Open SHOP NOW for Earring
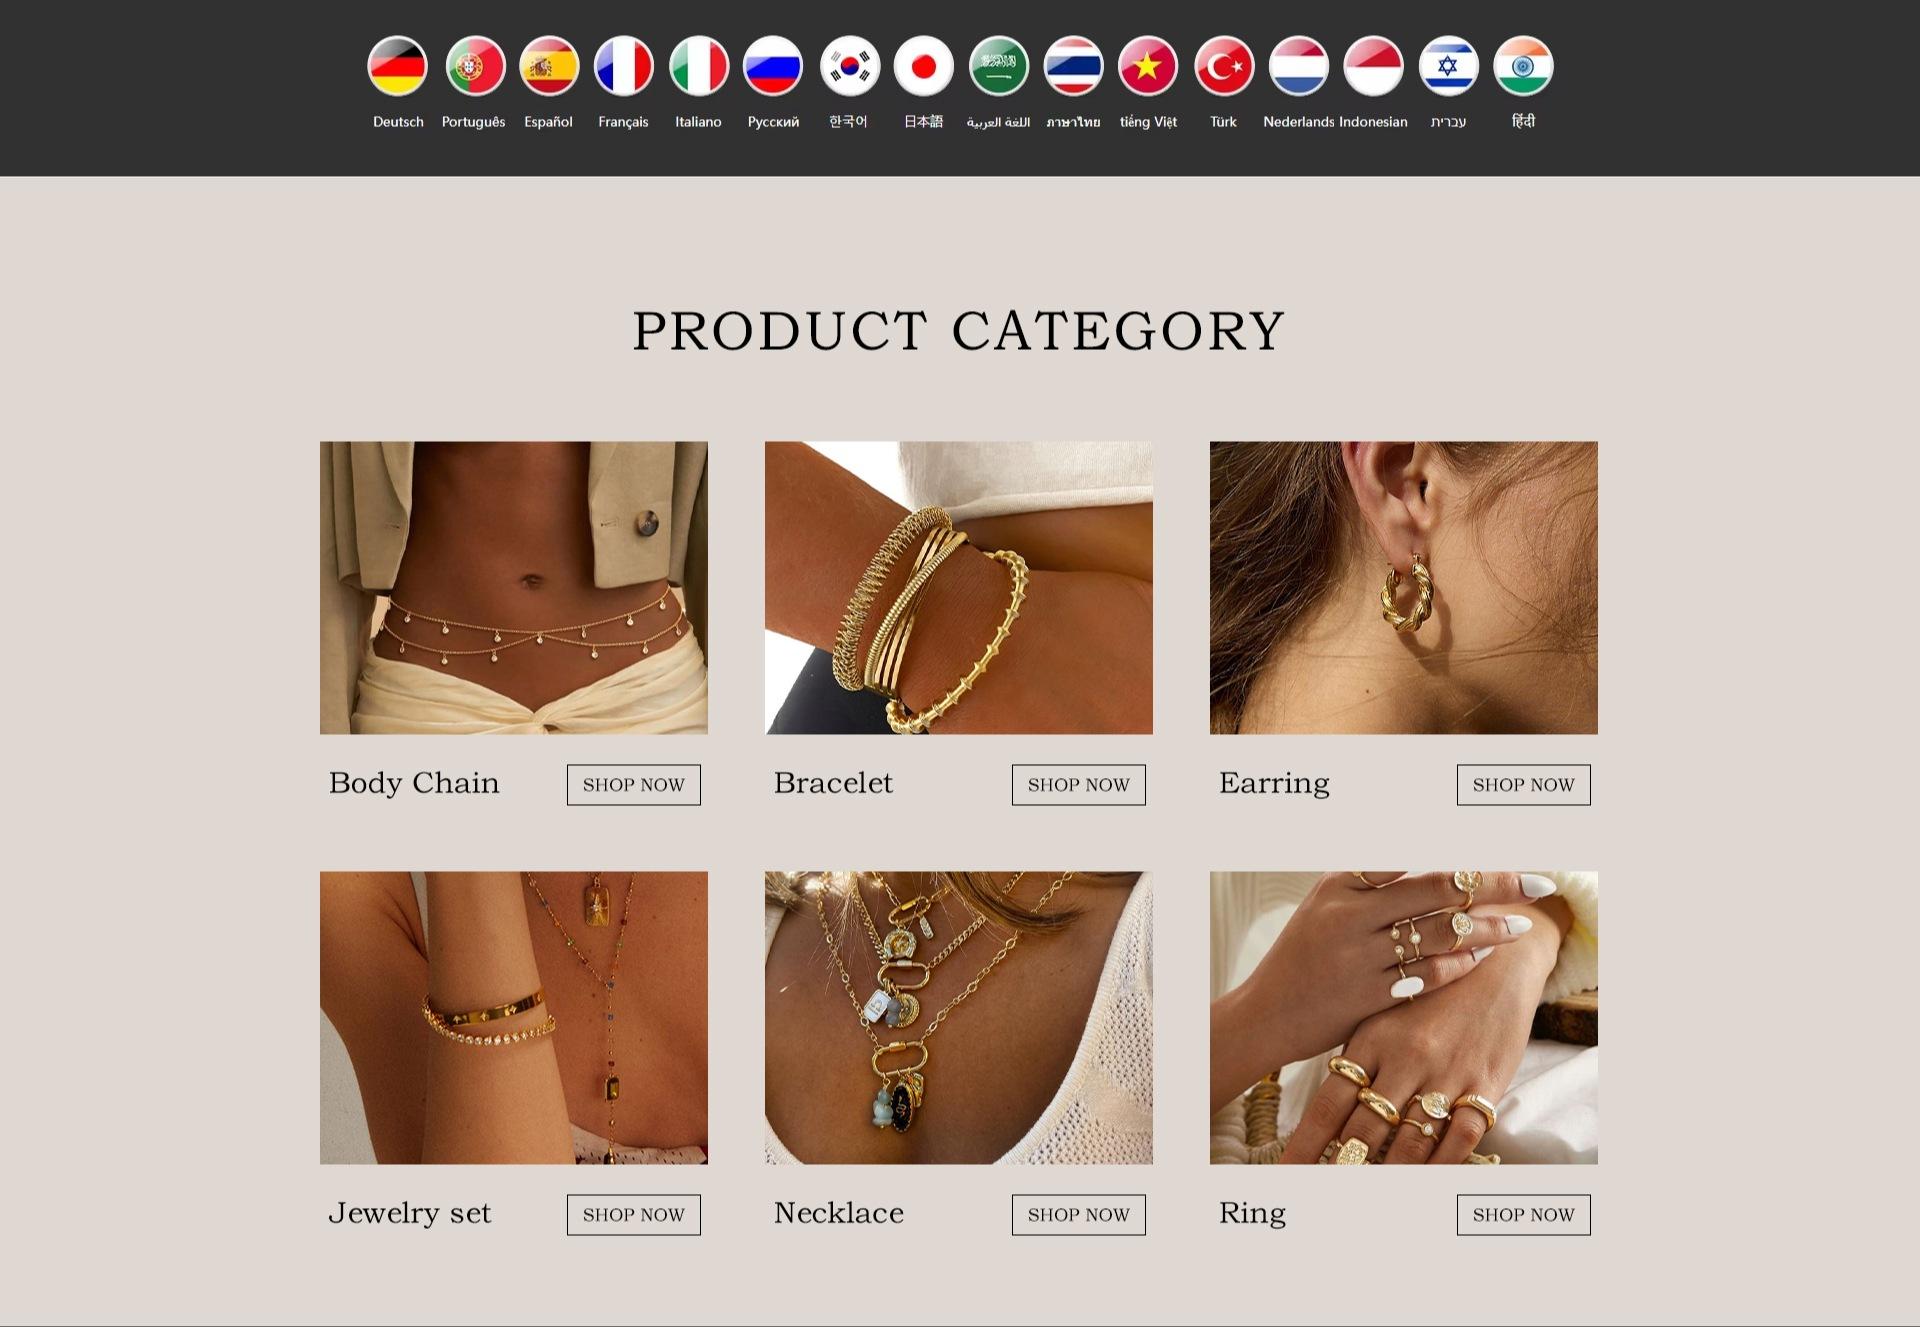This screenshot has height=1327, width=1920. coord(1524,785)
